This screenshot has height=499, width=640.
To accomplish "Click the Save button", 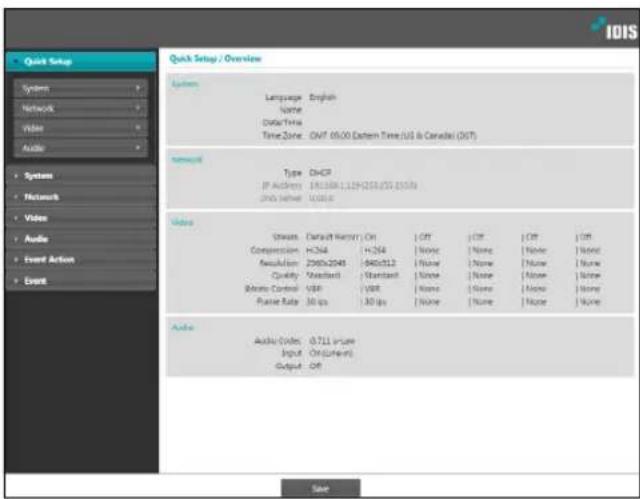I will tap(320, 488).
